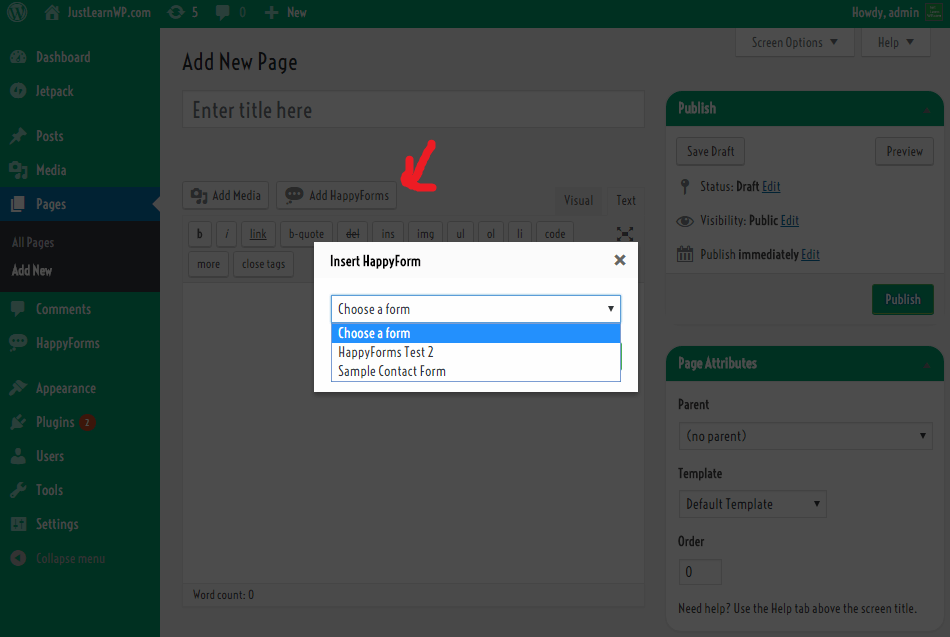Close the Insert HappyForm dialog
Image resolution: width=950 pixels, height=637 pixels.
tap(620, 260)
